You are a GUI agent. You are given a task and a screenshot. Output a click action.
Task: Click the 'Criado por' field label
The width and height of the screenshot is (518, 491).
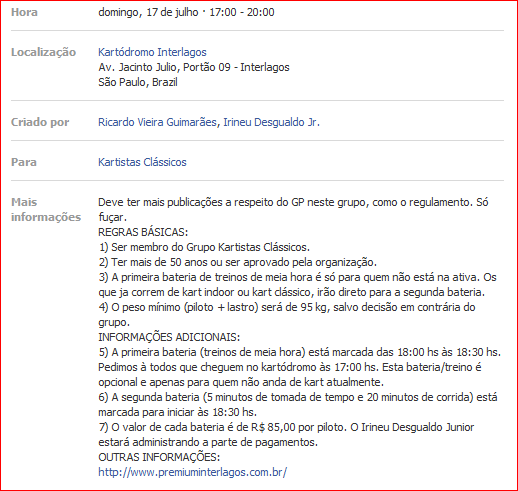(x=40, y=122)
